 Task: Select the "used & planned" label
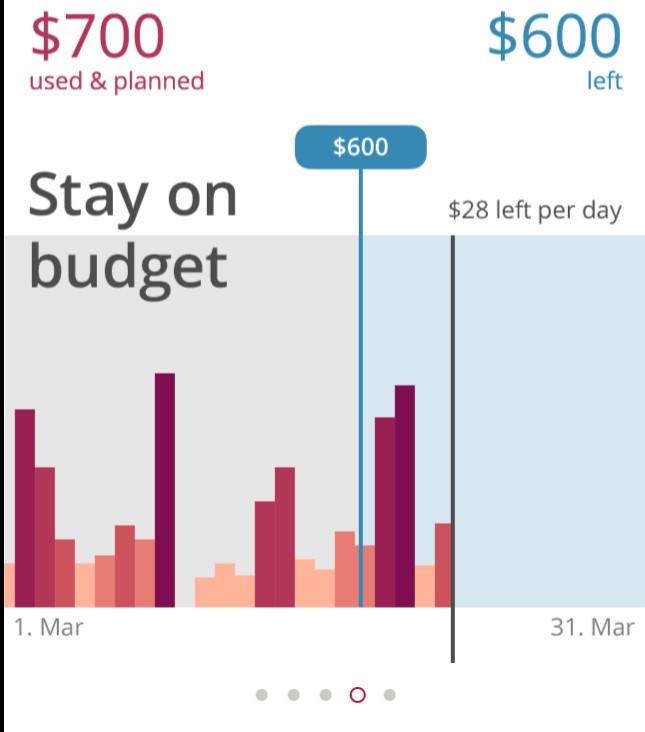coord(117,81)
